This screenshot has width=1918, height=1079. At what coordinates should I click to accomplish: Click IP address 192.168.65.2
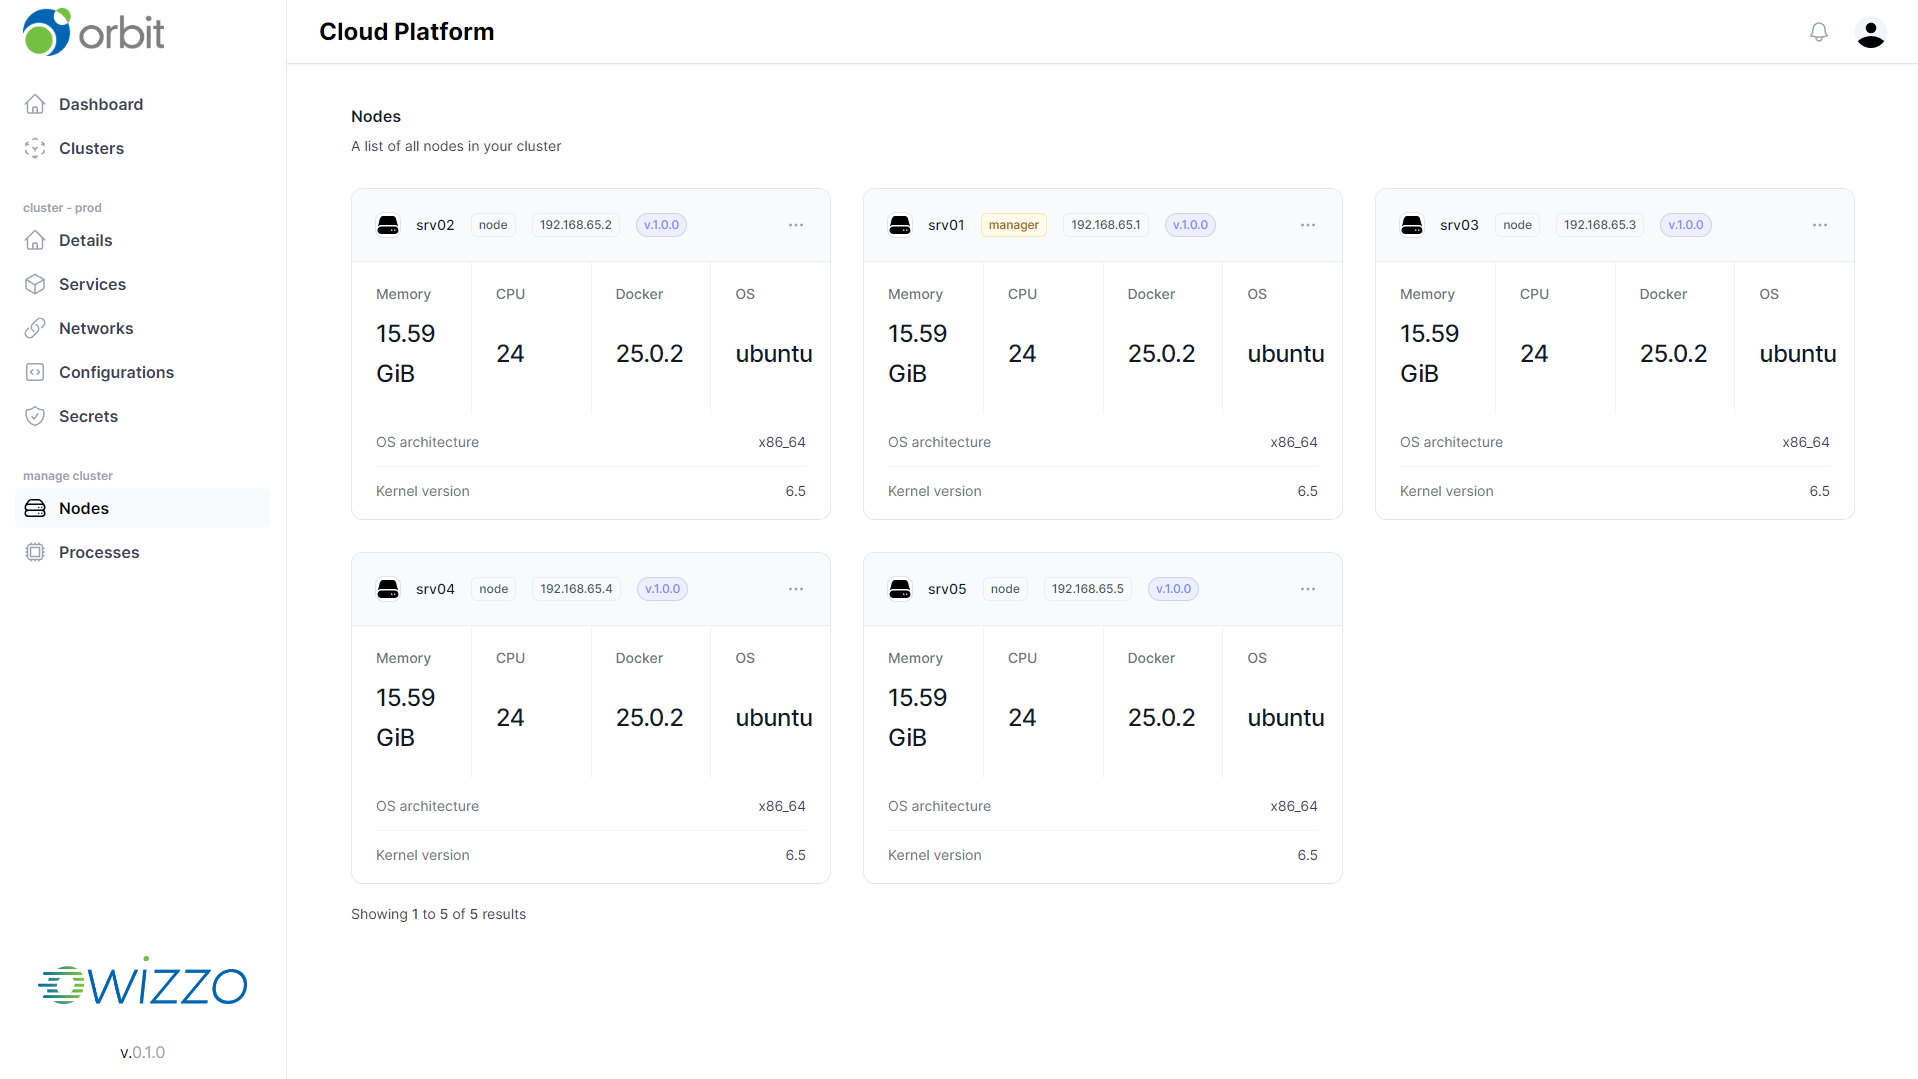click(576, 225)
